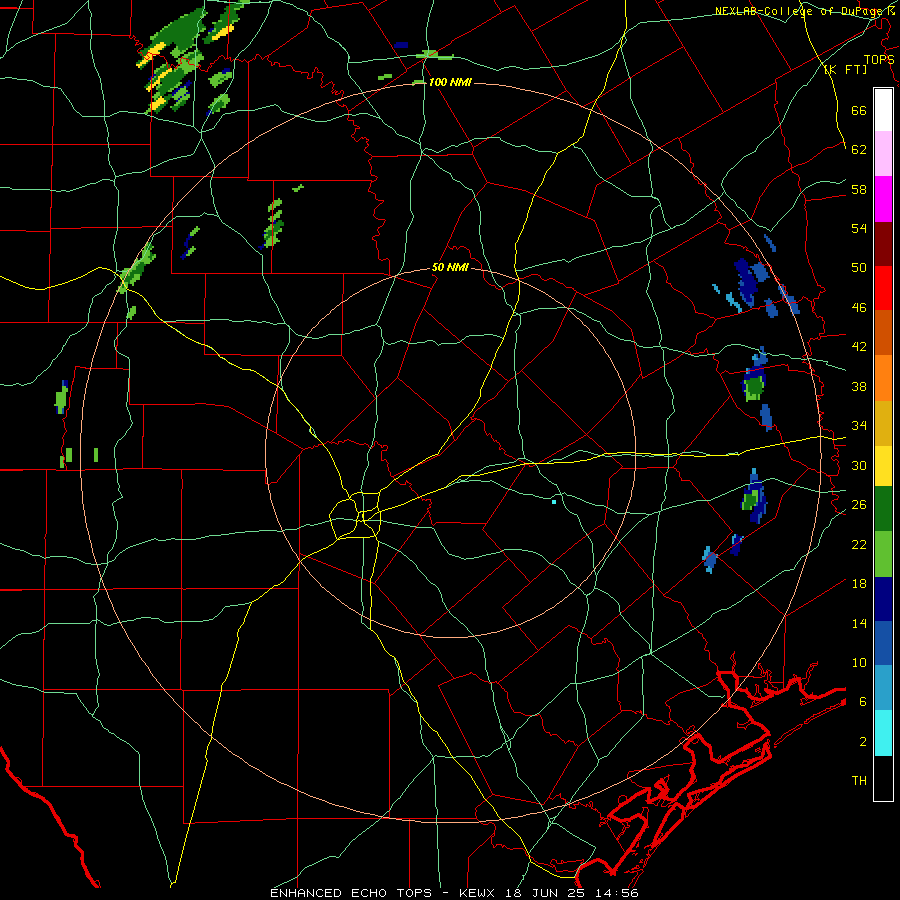Viewport: 900px width, 900px height.
Task: Click the '66' legend value
Action: pos(859,110)
